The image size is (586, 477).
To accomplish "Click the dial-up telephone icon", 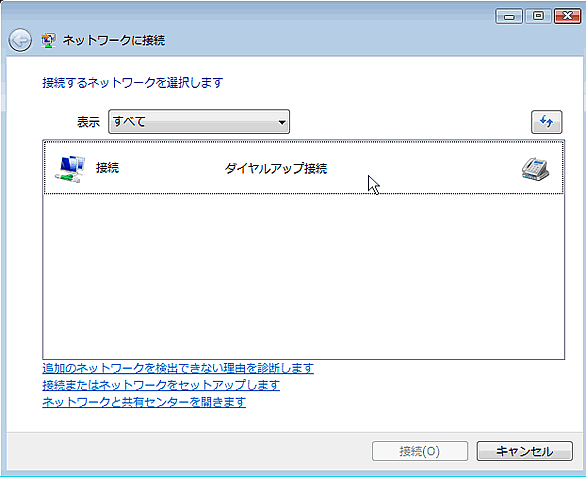I will point(535,169).
